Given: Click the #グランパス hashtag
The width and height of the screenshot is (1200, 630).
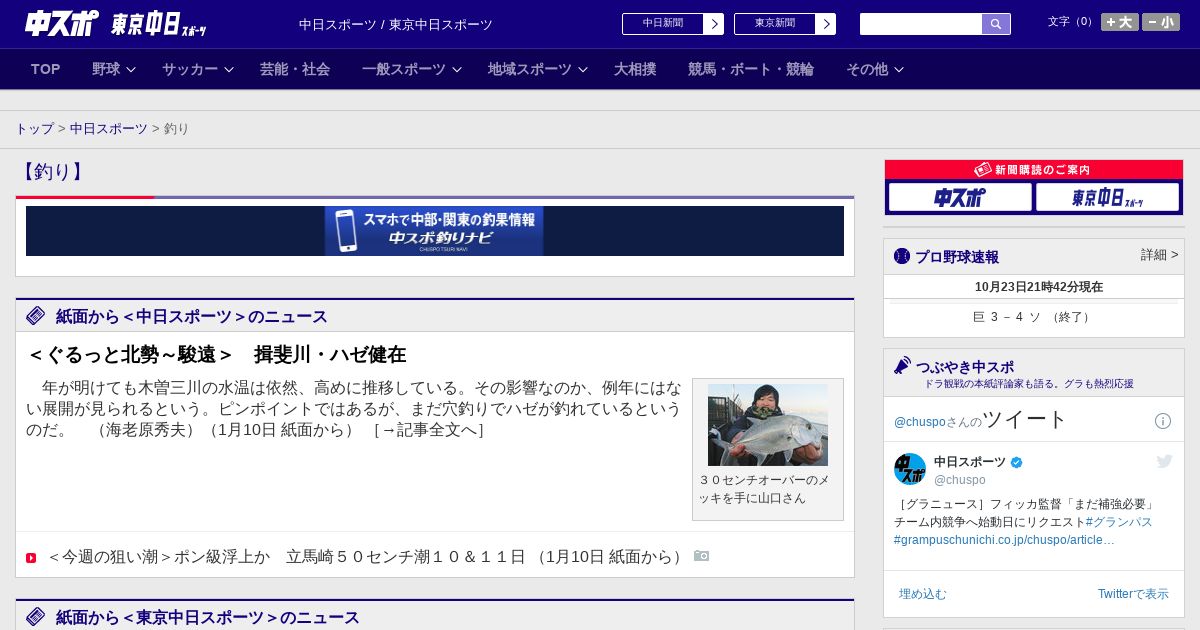Looking at the screenshot, I should pyautogui.click(x=1119, y=522).
